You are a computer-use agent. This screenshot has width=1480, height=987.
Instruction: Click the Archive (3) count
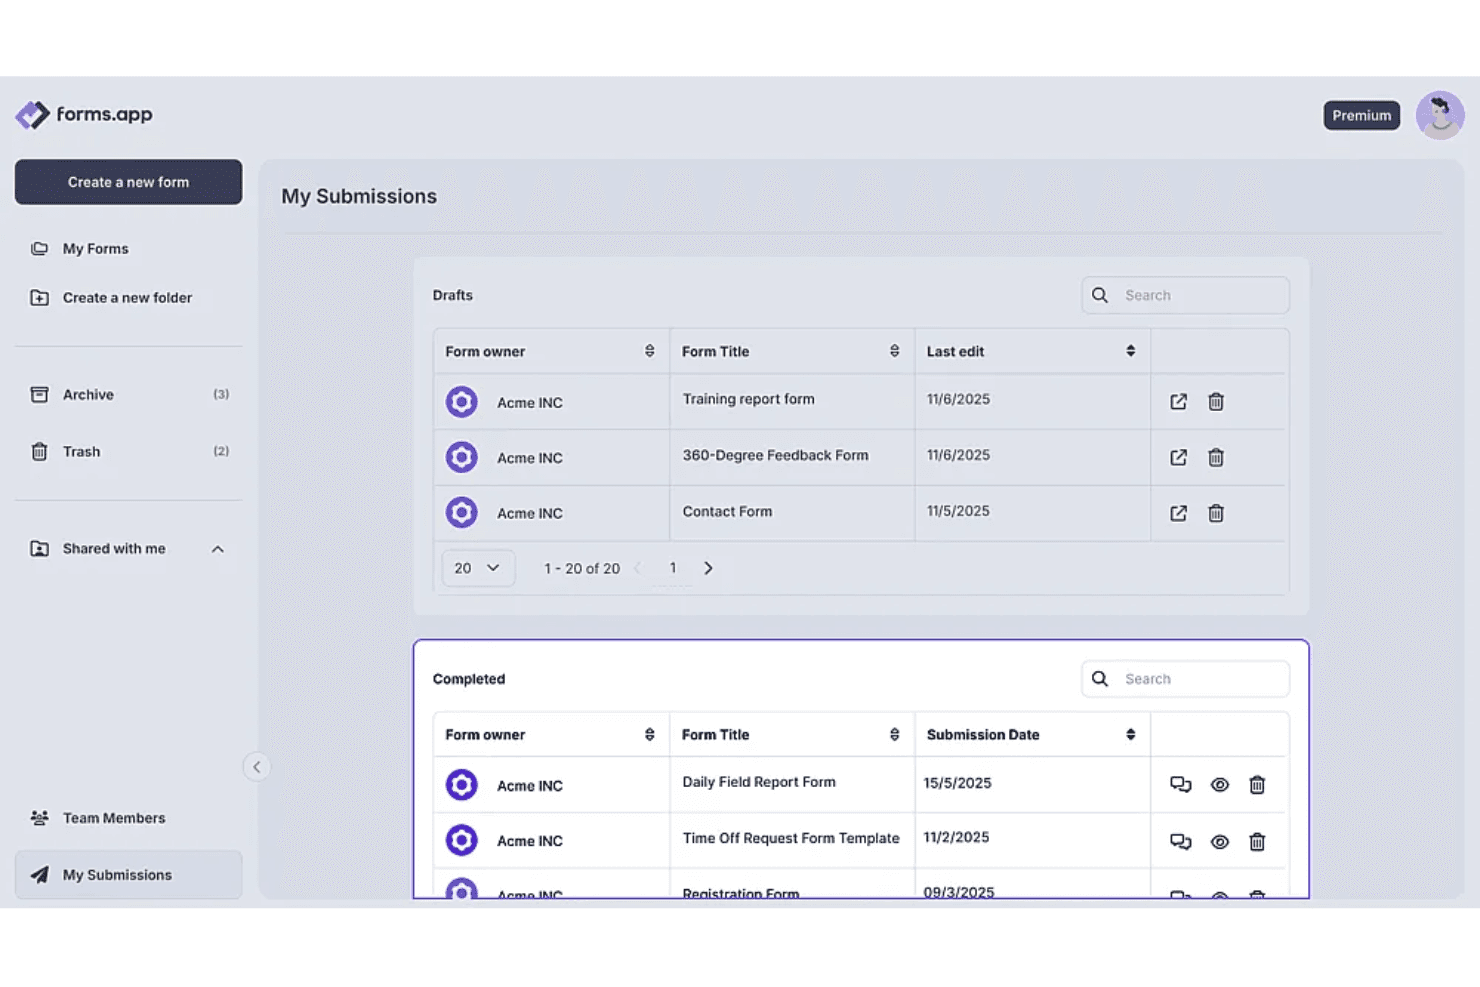(221, 395)
